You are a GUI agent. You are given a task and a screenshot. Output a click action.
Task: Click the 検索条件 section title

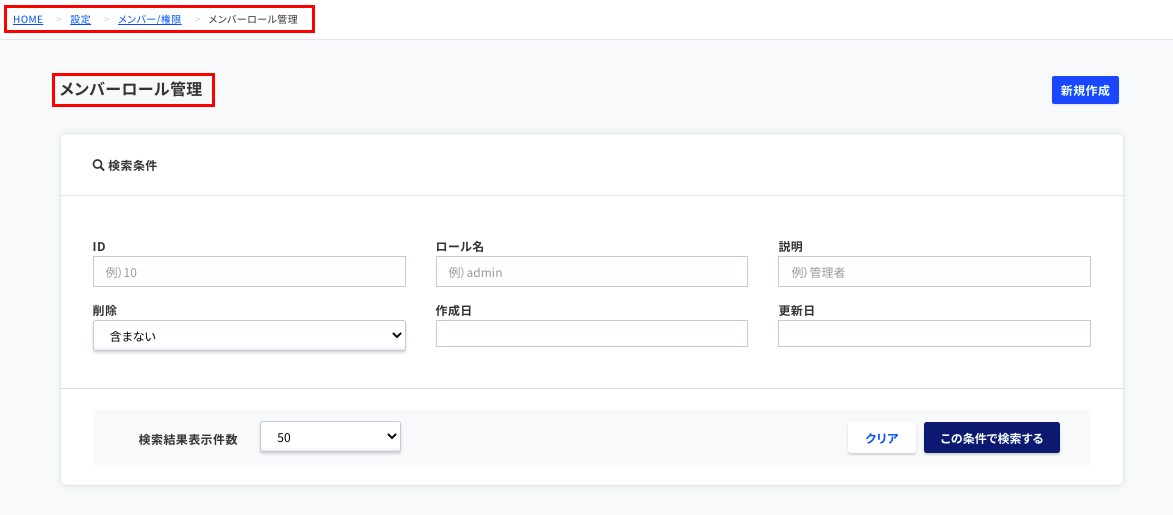132,165
